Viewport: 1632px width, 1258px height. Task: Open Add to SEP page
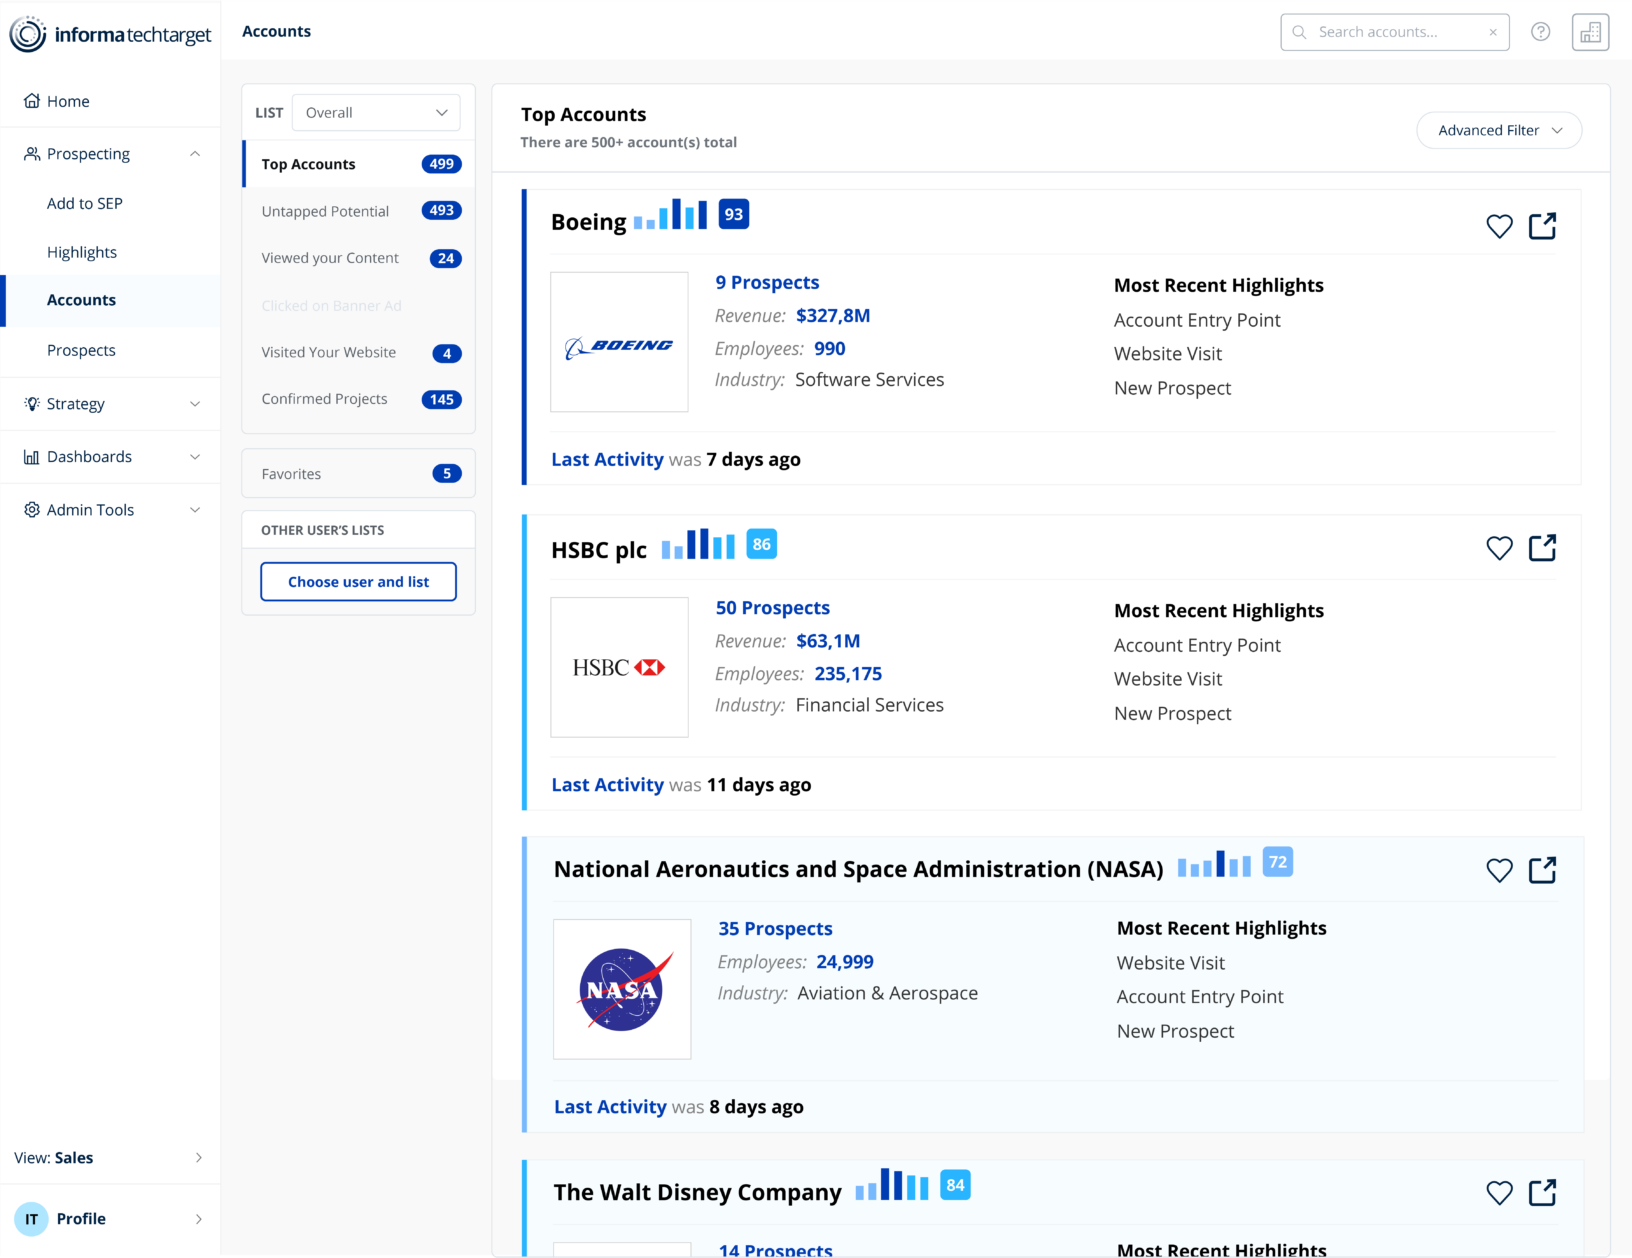(85, 203)
